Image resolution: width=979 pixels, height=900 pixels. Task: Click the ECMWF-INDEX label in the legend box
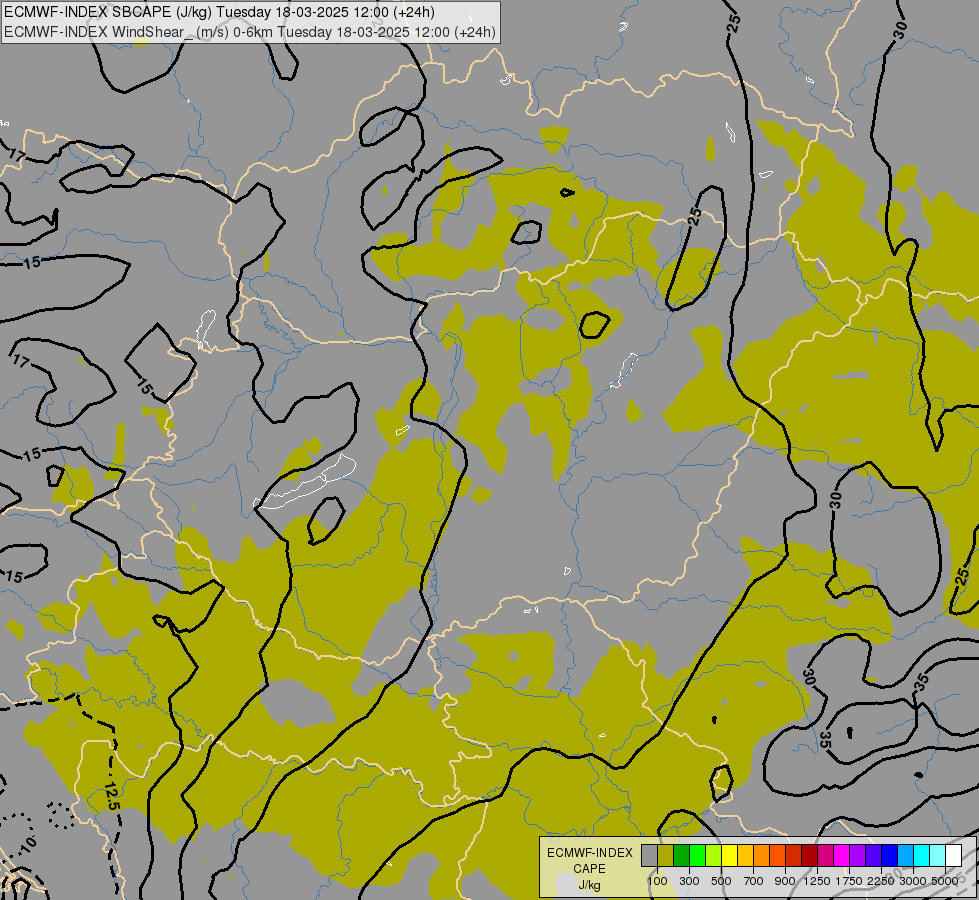click(x=589, y=853)
